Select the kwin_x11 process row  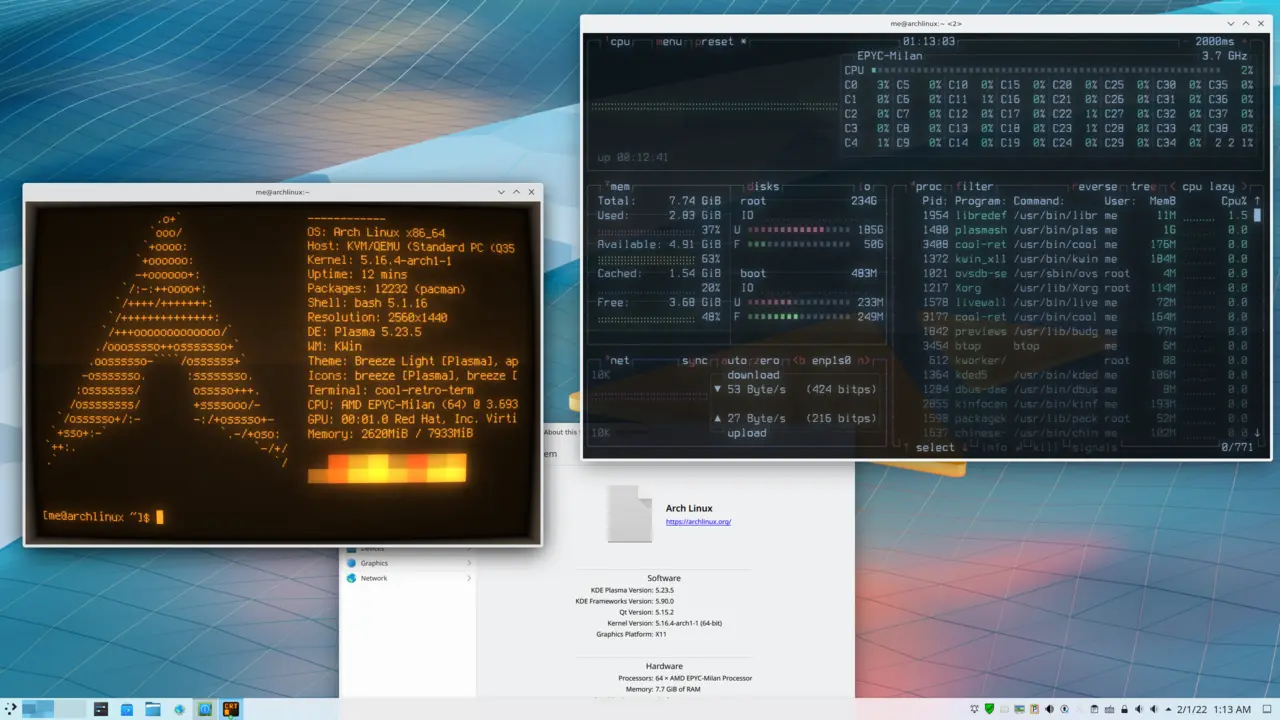pyautogui.click(x=1085, y=259)
